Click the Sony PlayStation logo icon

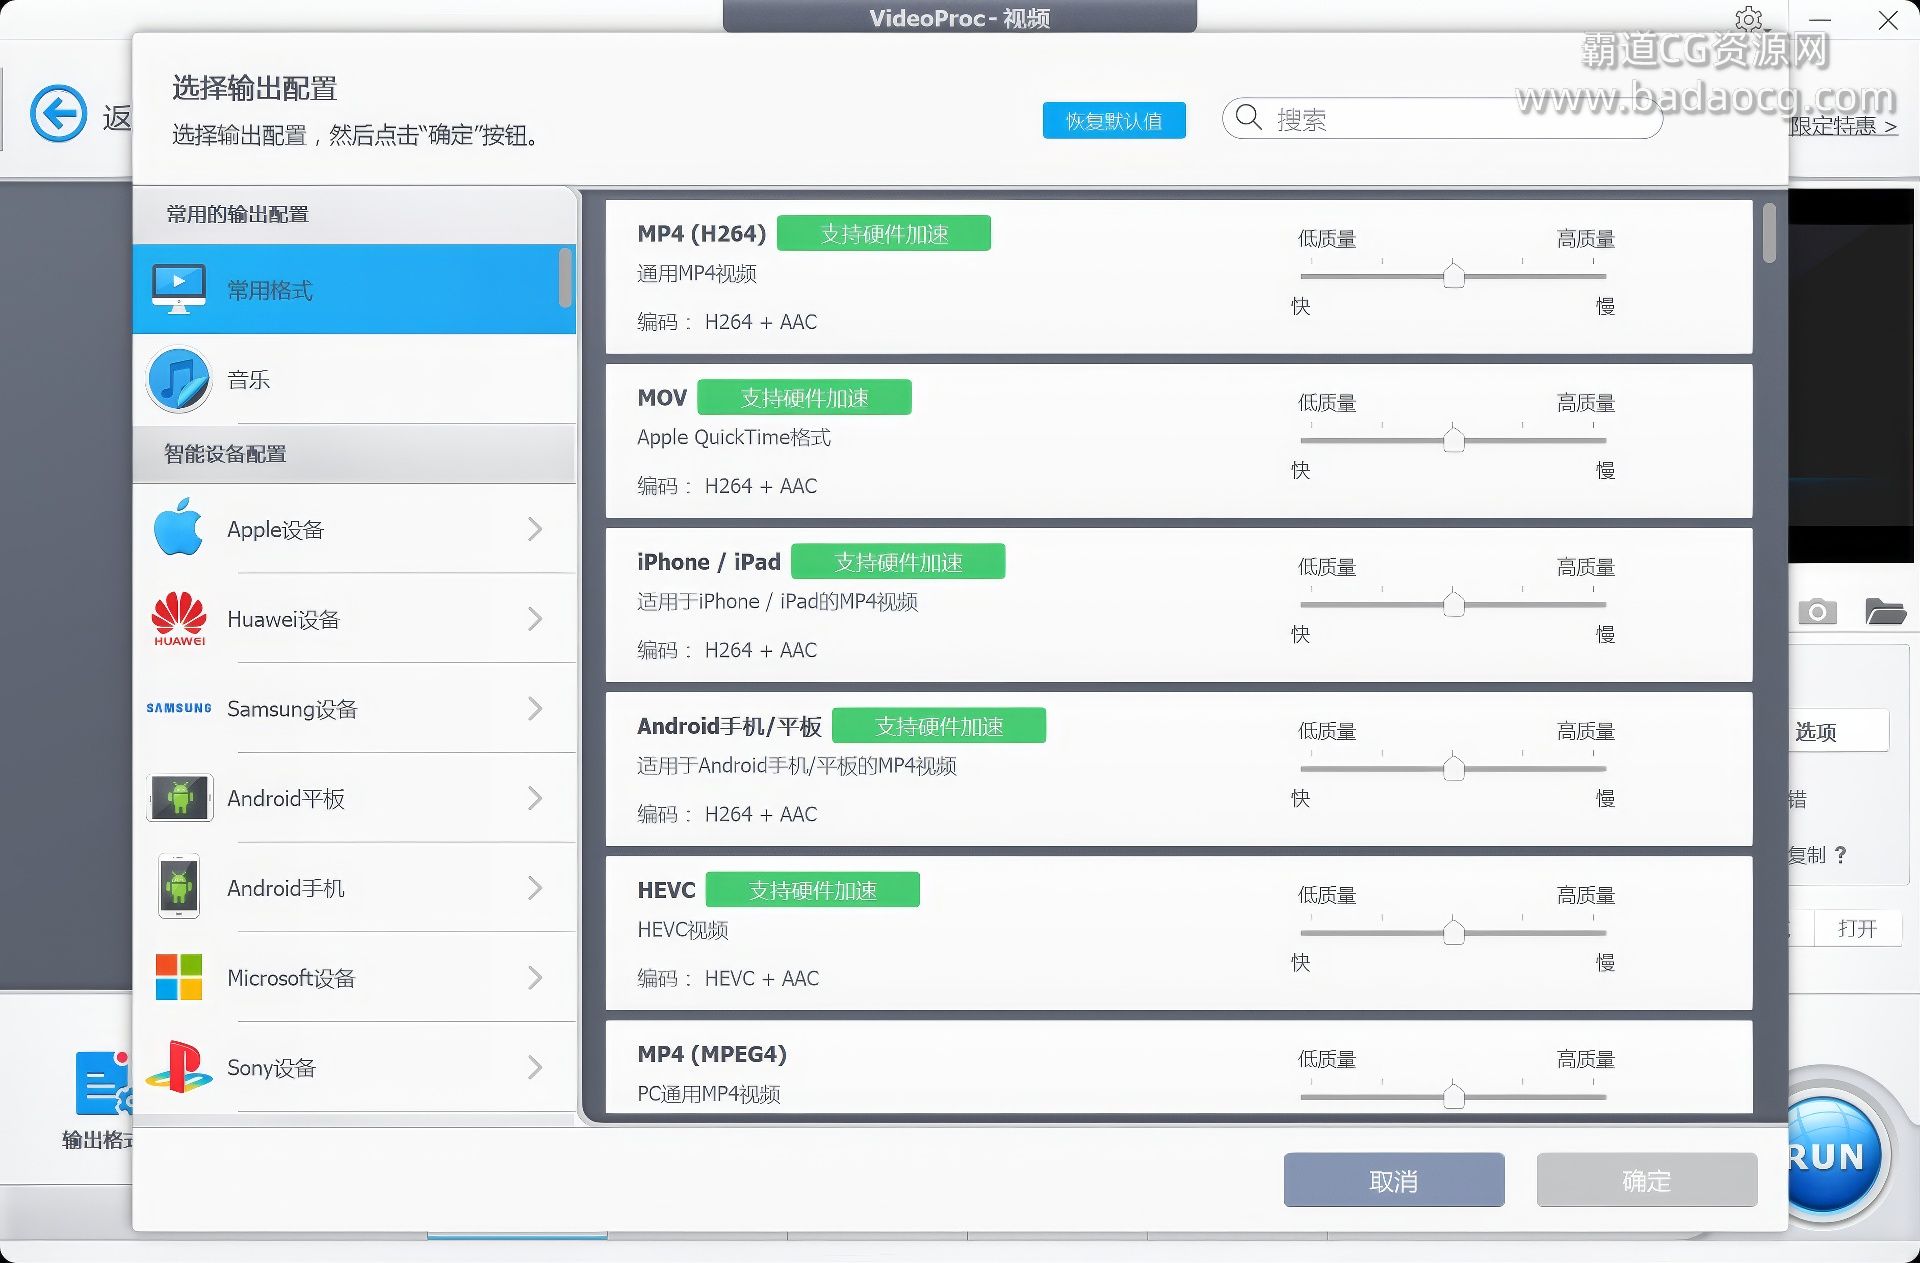[179, 1067]
